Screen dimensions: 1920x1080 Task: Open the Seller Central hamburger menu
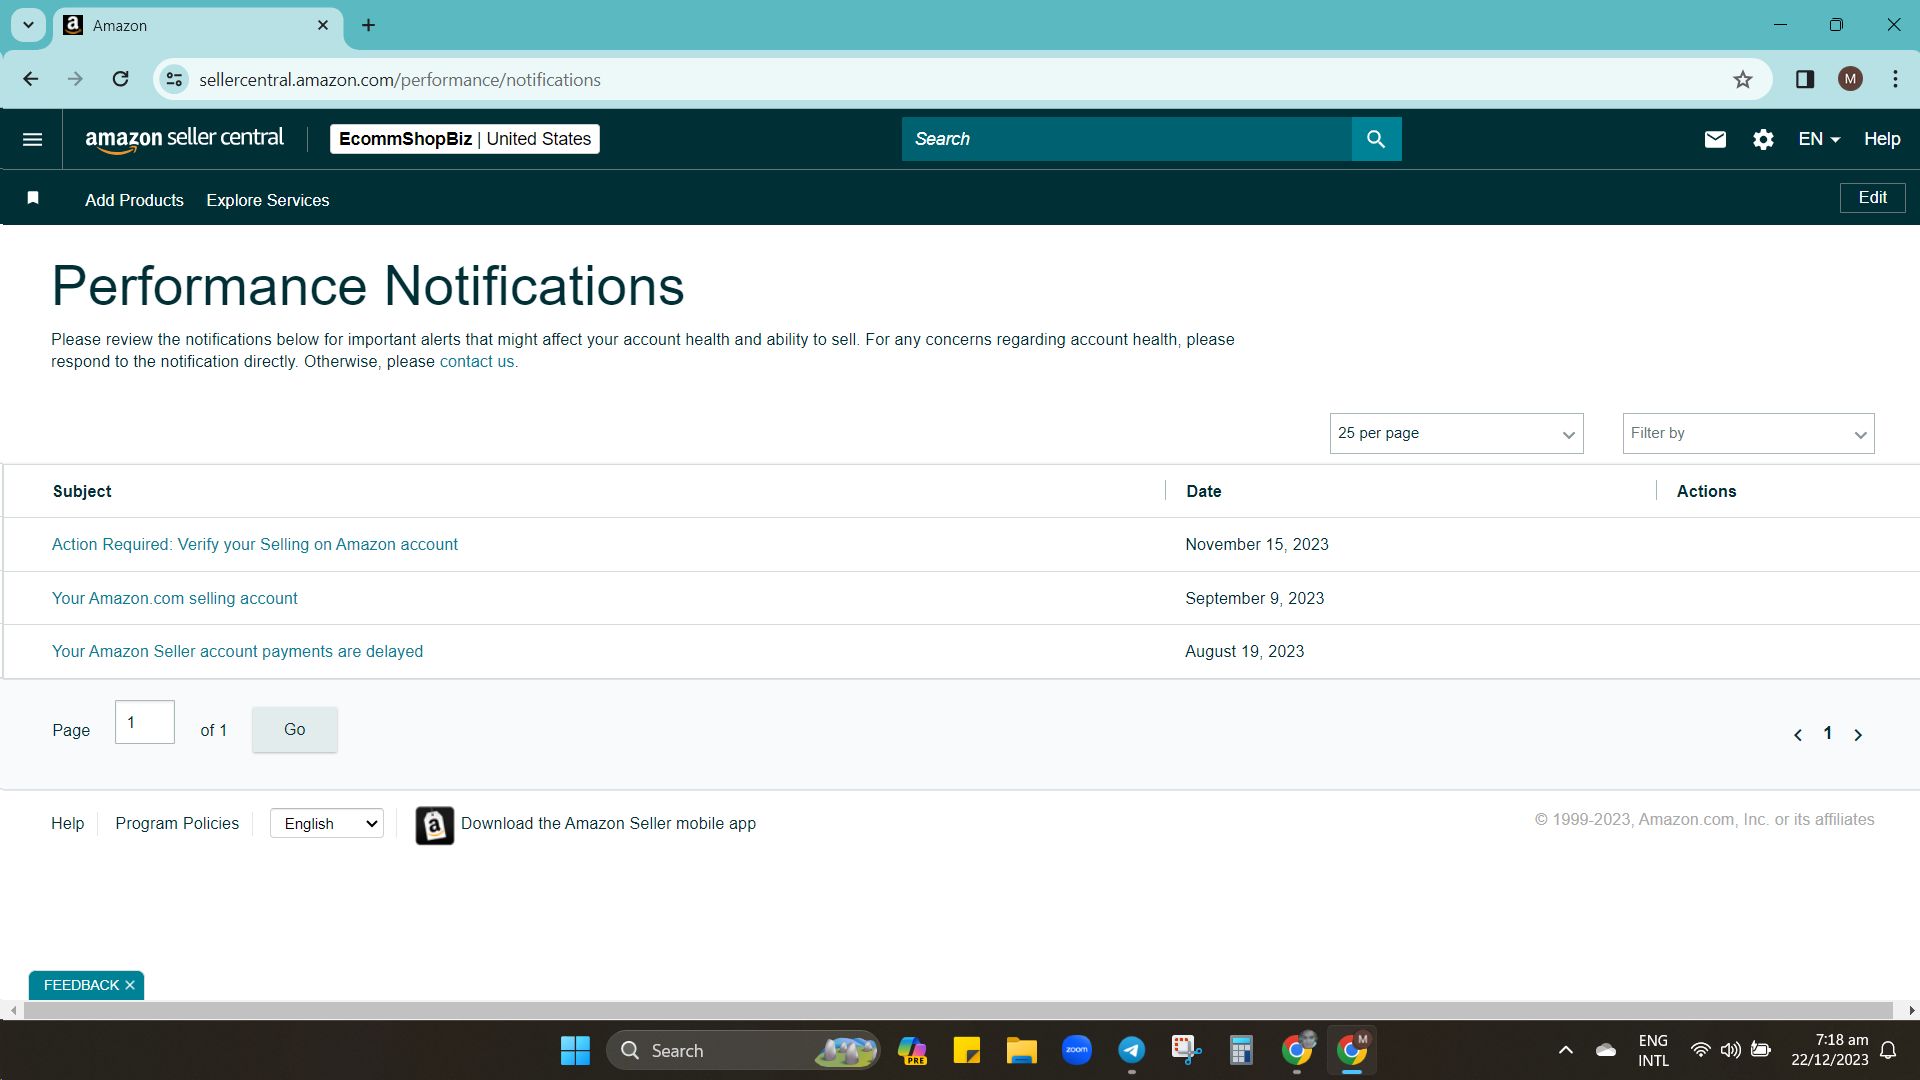pyautogui.click(x=32, y=139)
